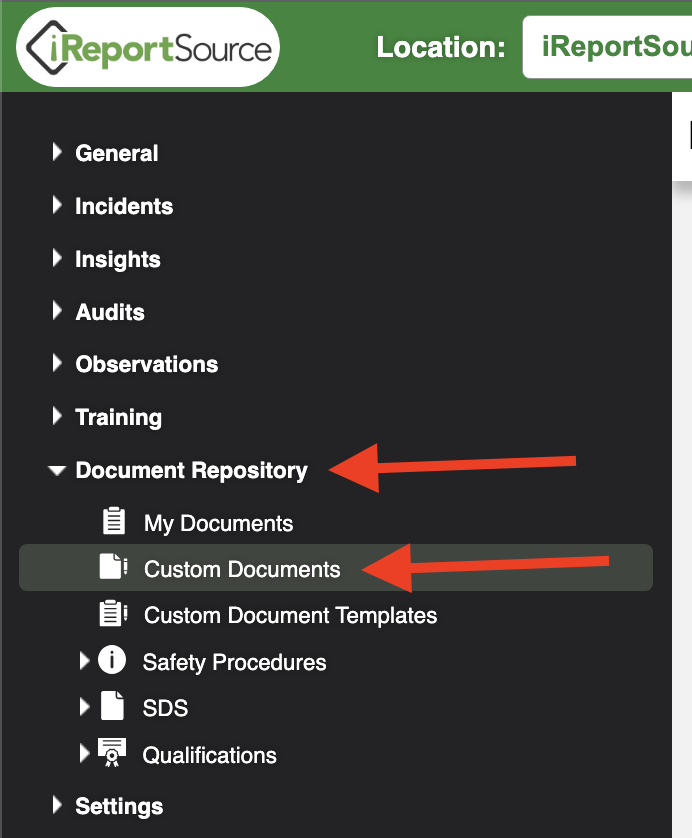The image size is (692, 838).
Task: Expand the General section arrow
Action: point(57,152)
